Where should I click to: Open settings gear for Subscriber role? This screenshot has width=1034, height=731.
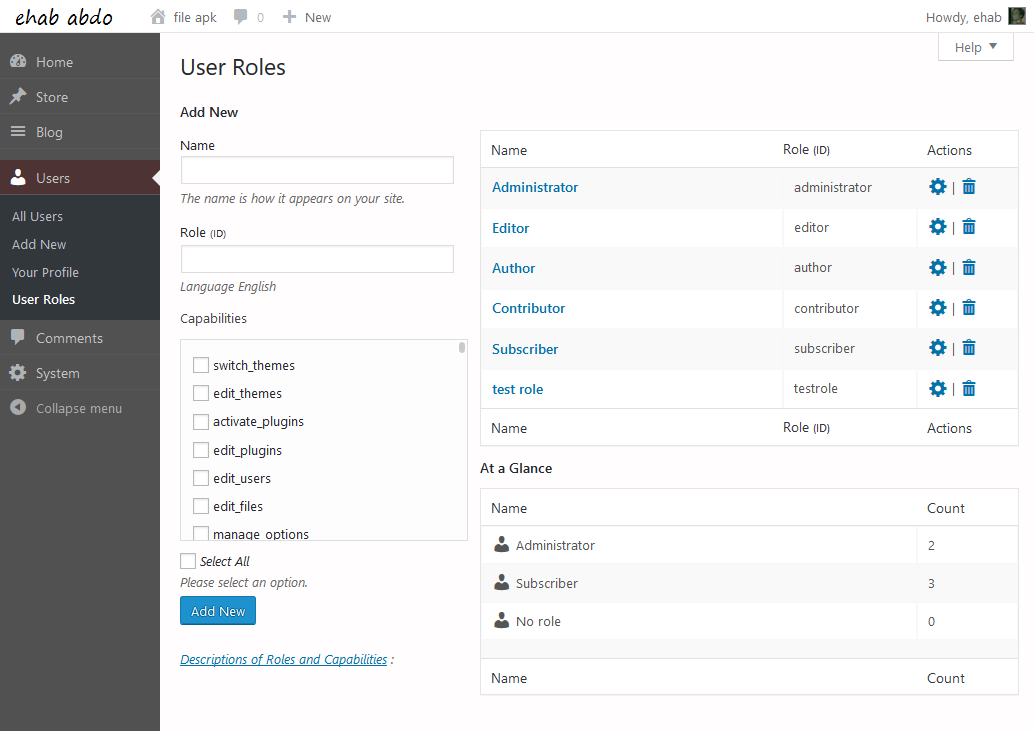point(937,347)
